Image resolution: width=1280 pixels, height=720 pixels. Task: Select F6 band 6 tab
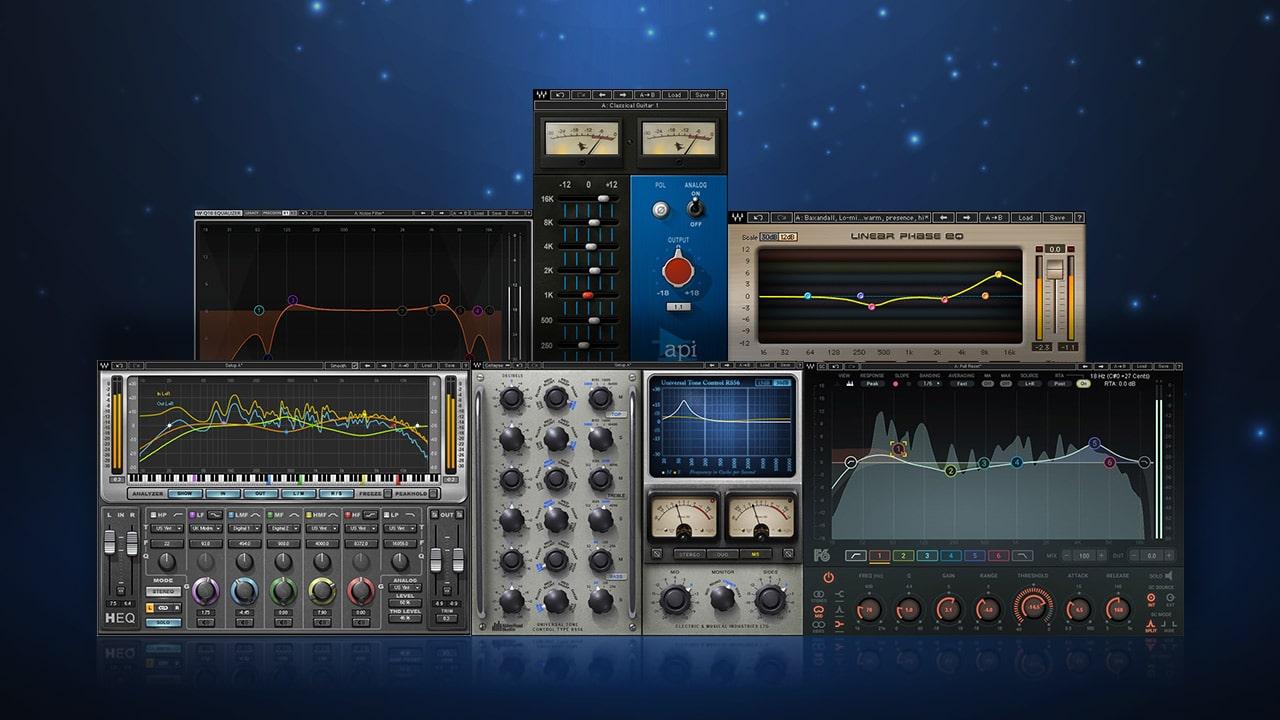pyautogui.click(x=997, y=555)
